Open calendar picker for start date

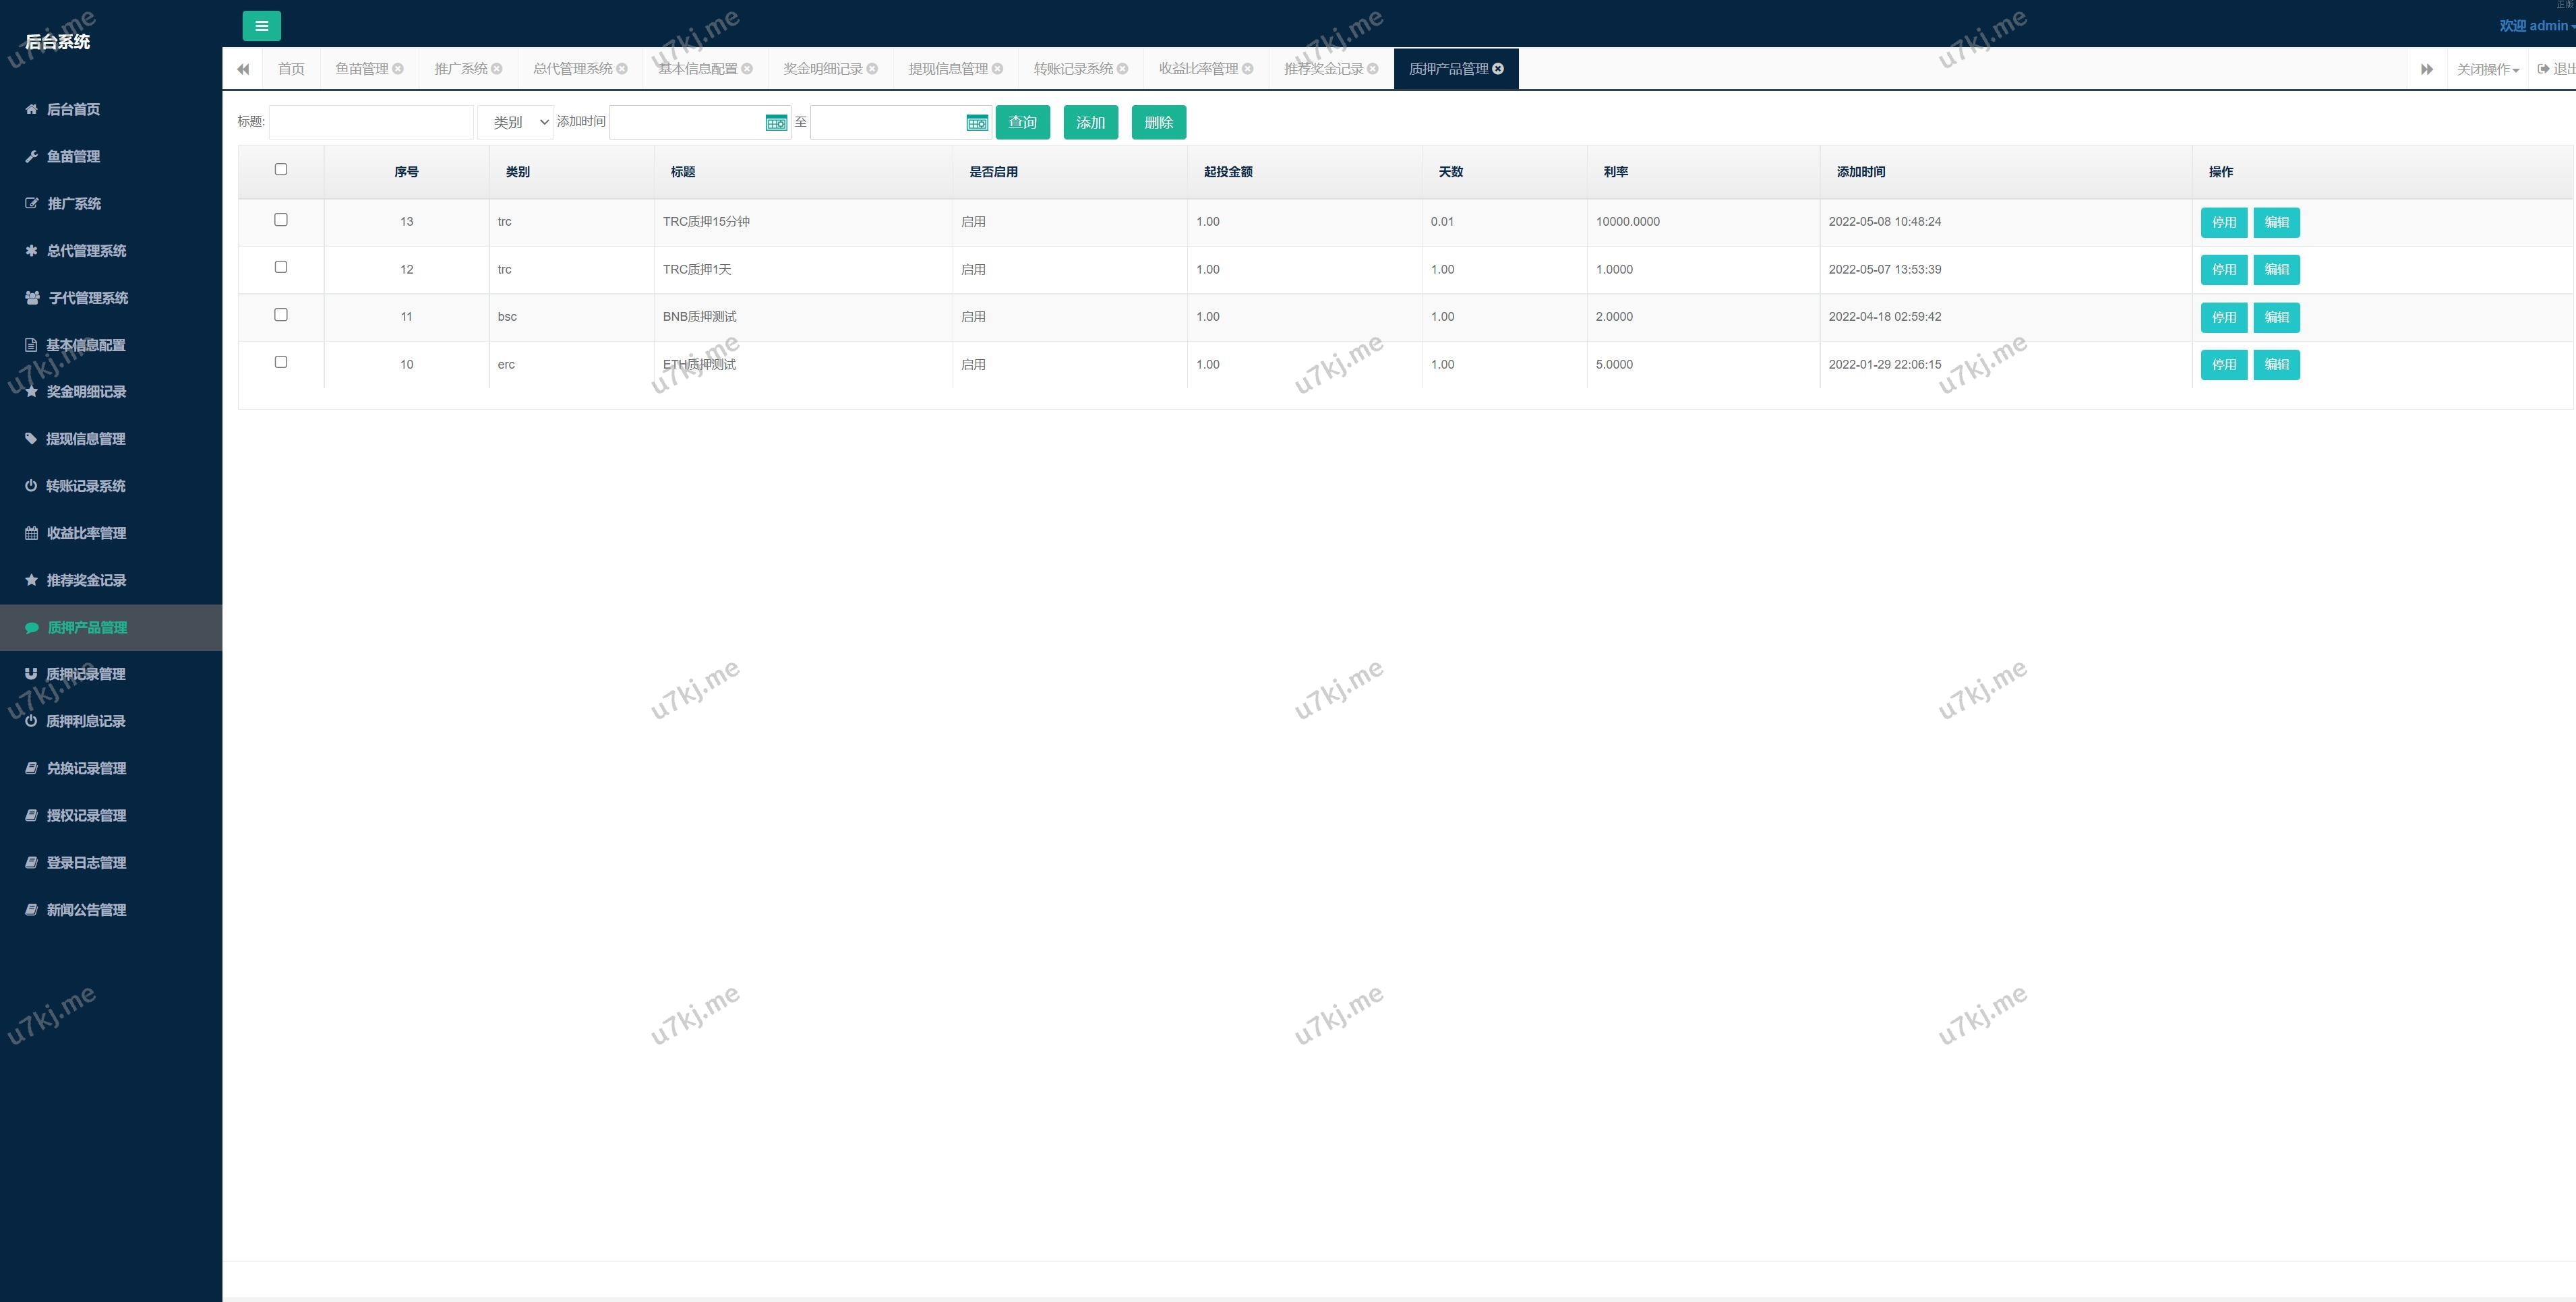[x=776, y=123]
